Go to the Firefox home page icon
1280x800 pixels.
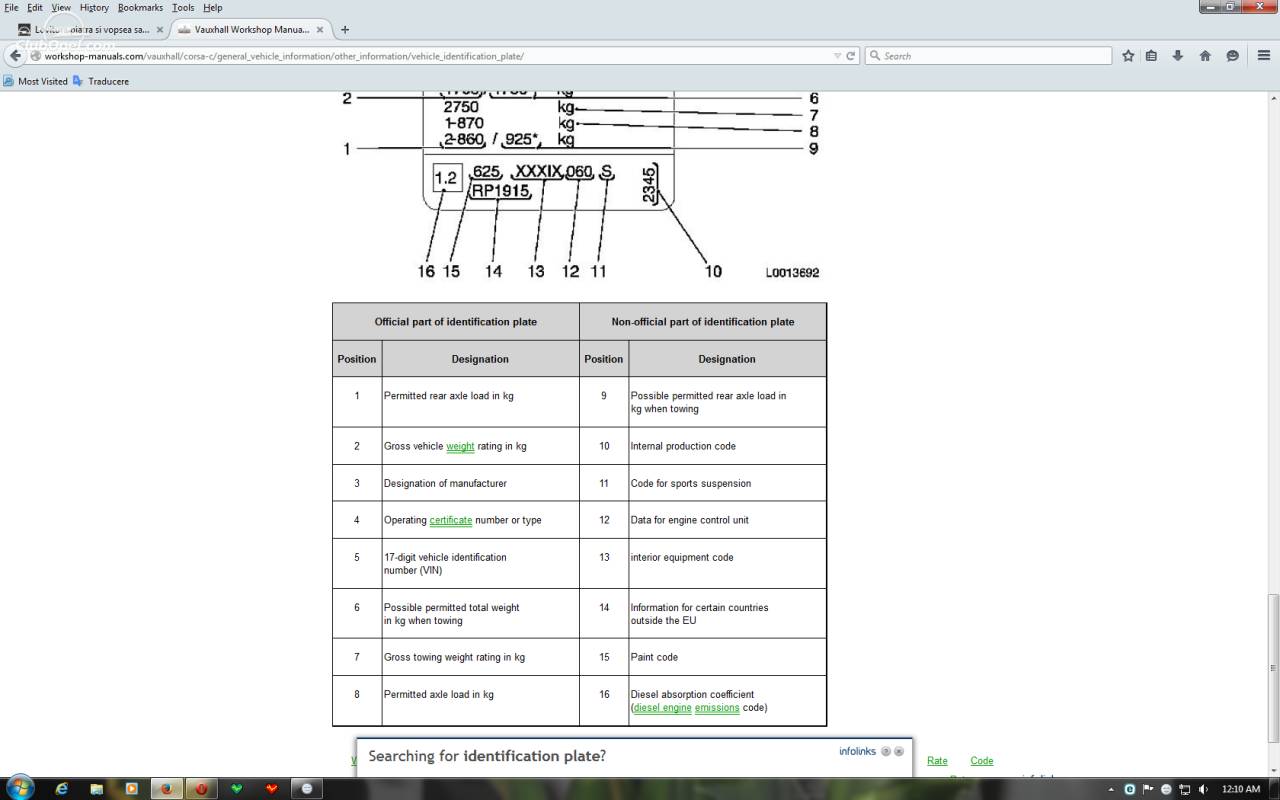pyautogui.click(x=1205, y=56)
